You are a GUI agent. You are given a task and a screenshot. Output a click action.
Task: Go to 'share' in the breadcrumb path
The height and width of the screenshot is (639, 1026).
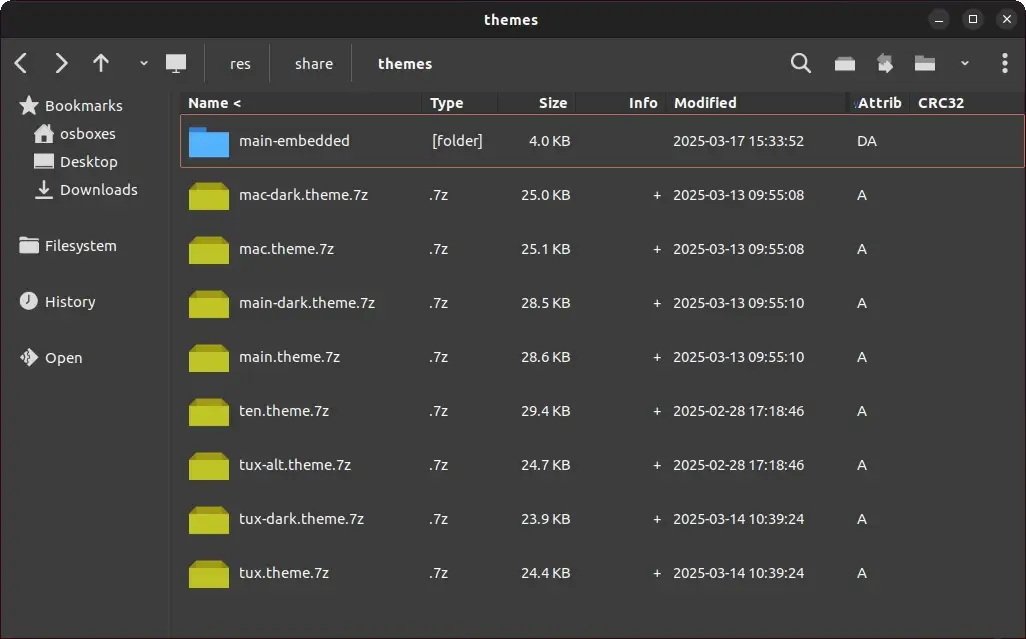[313, 64]
